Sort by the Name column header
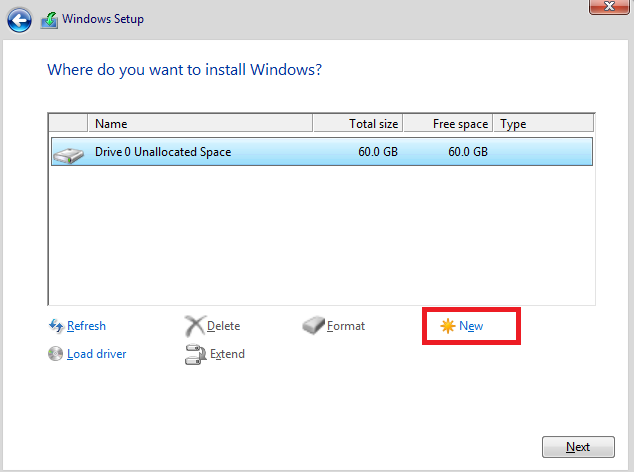The height and width of the screenshot is (472, 634). point(200,123)
